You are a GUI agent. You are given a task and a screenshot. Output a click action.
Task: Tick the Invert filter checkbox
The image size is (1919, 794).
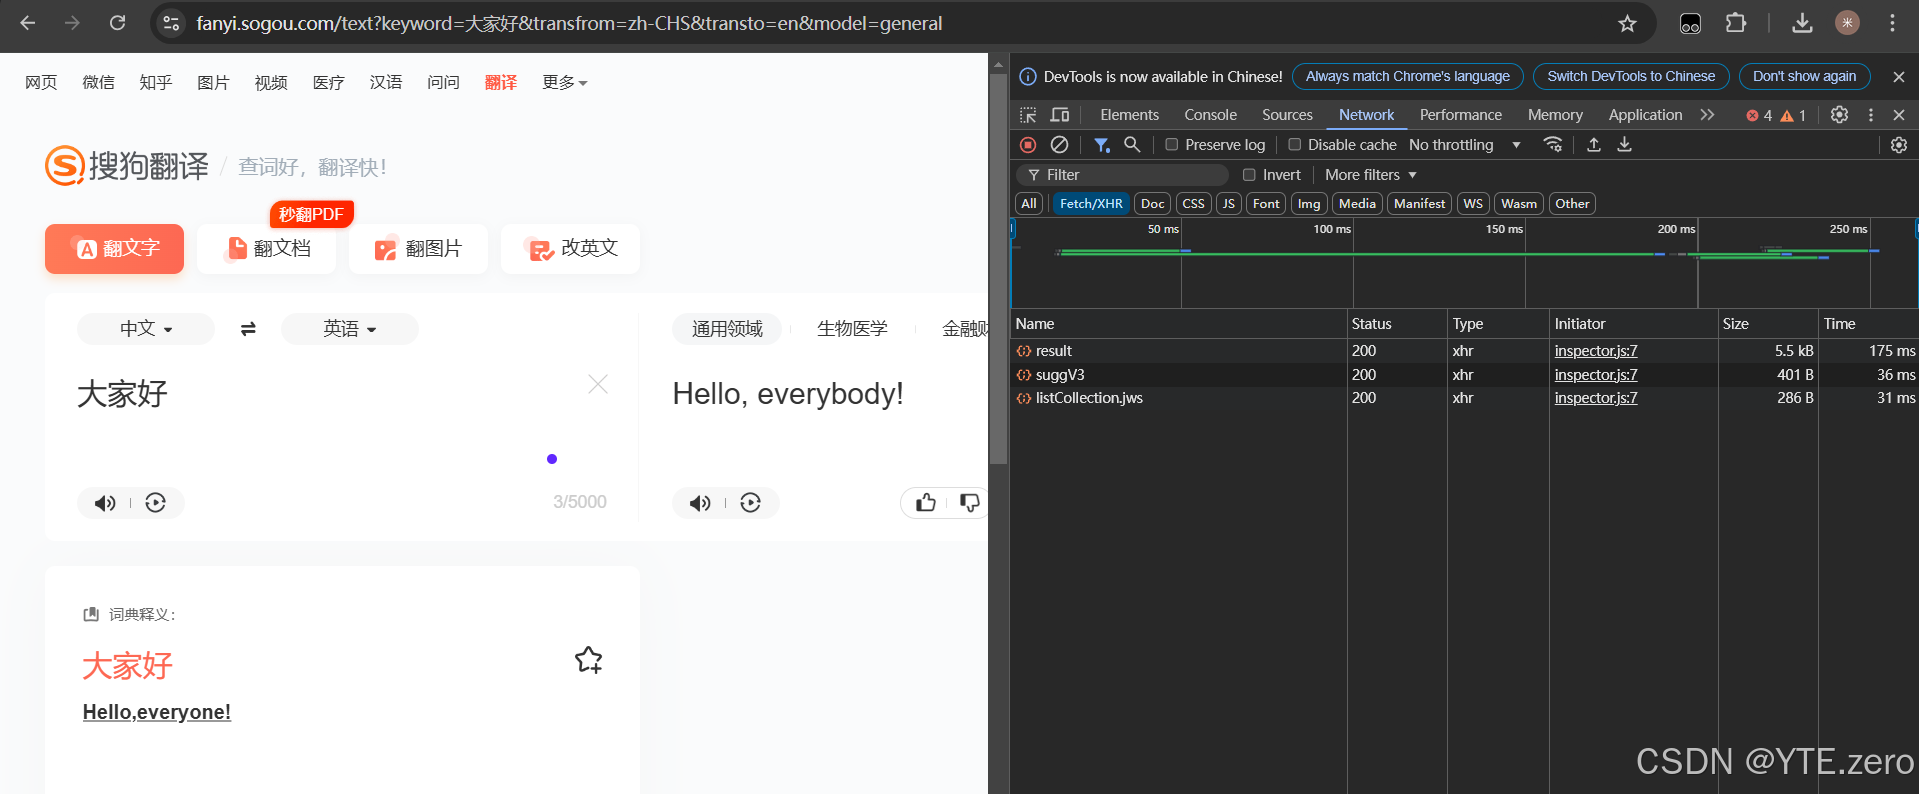[x=1249, y=175]
